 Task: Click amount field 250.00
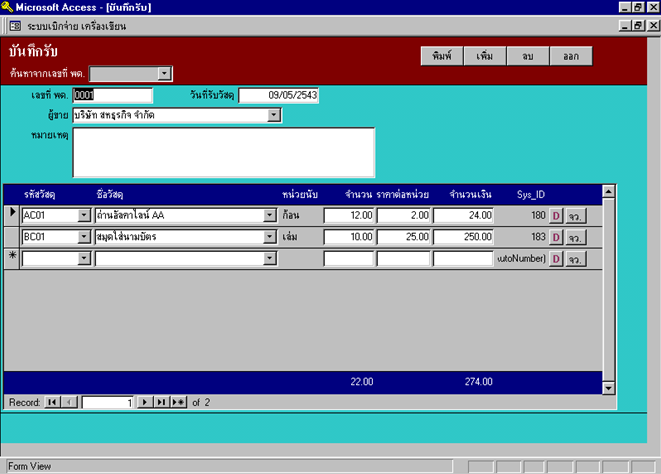click(463, 237)
